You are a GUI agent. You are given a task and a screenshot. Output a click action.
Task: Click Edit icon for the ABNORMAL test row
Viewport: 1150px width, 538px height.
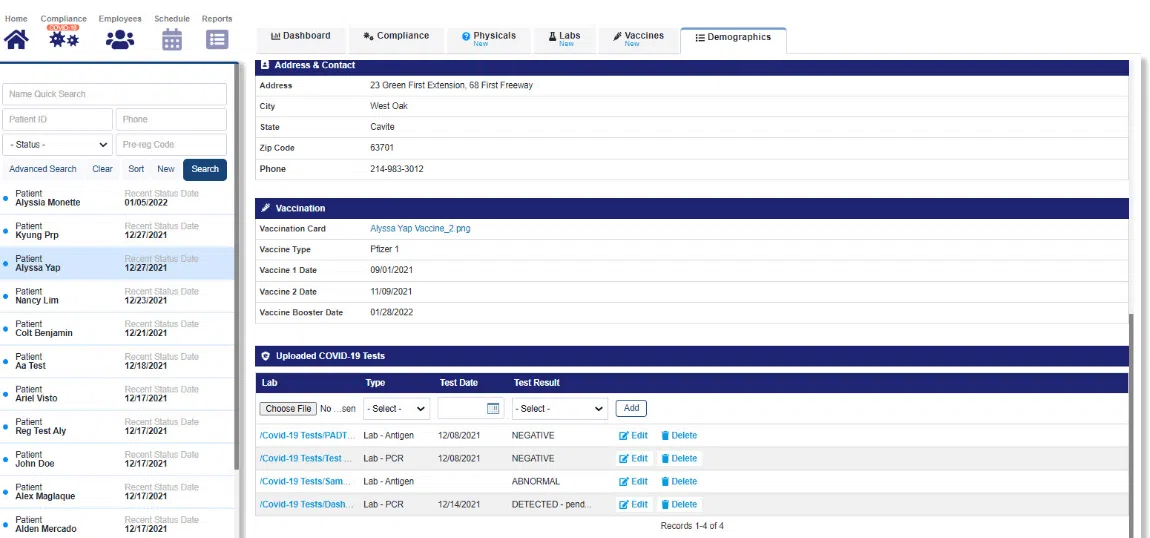[633, 481]
